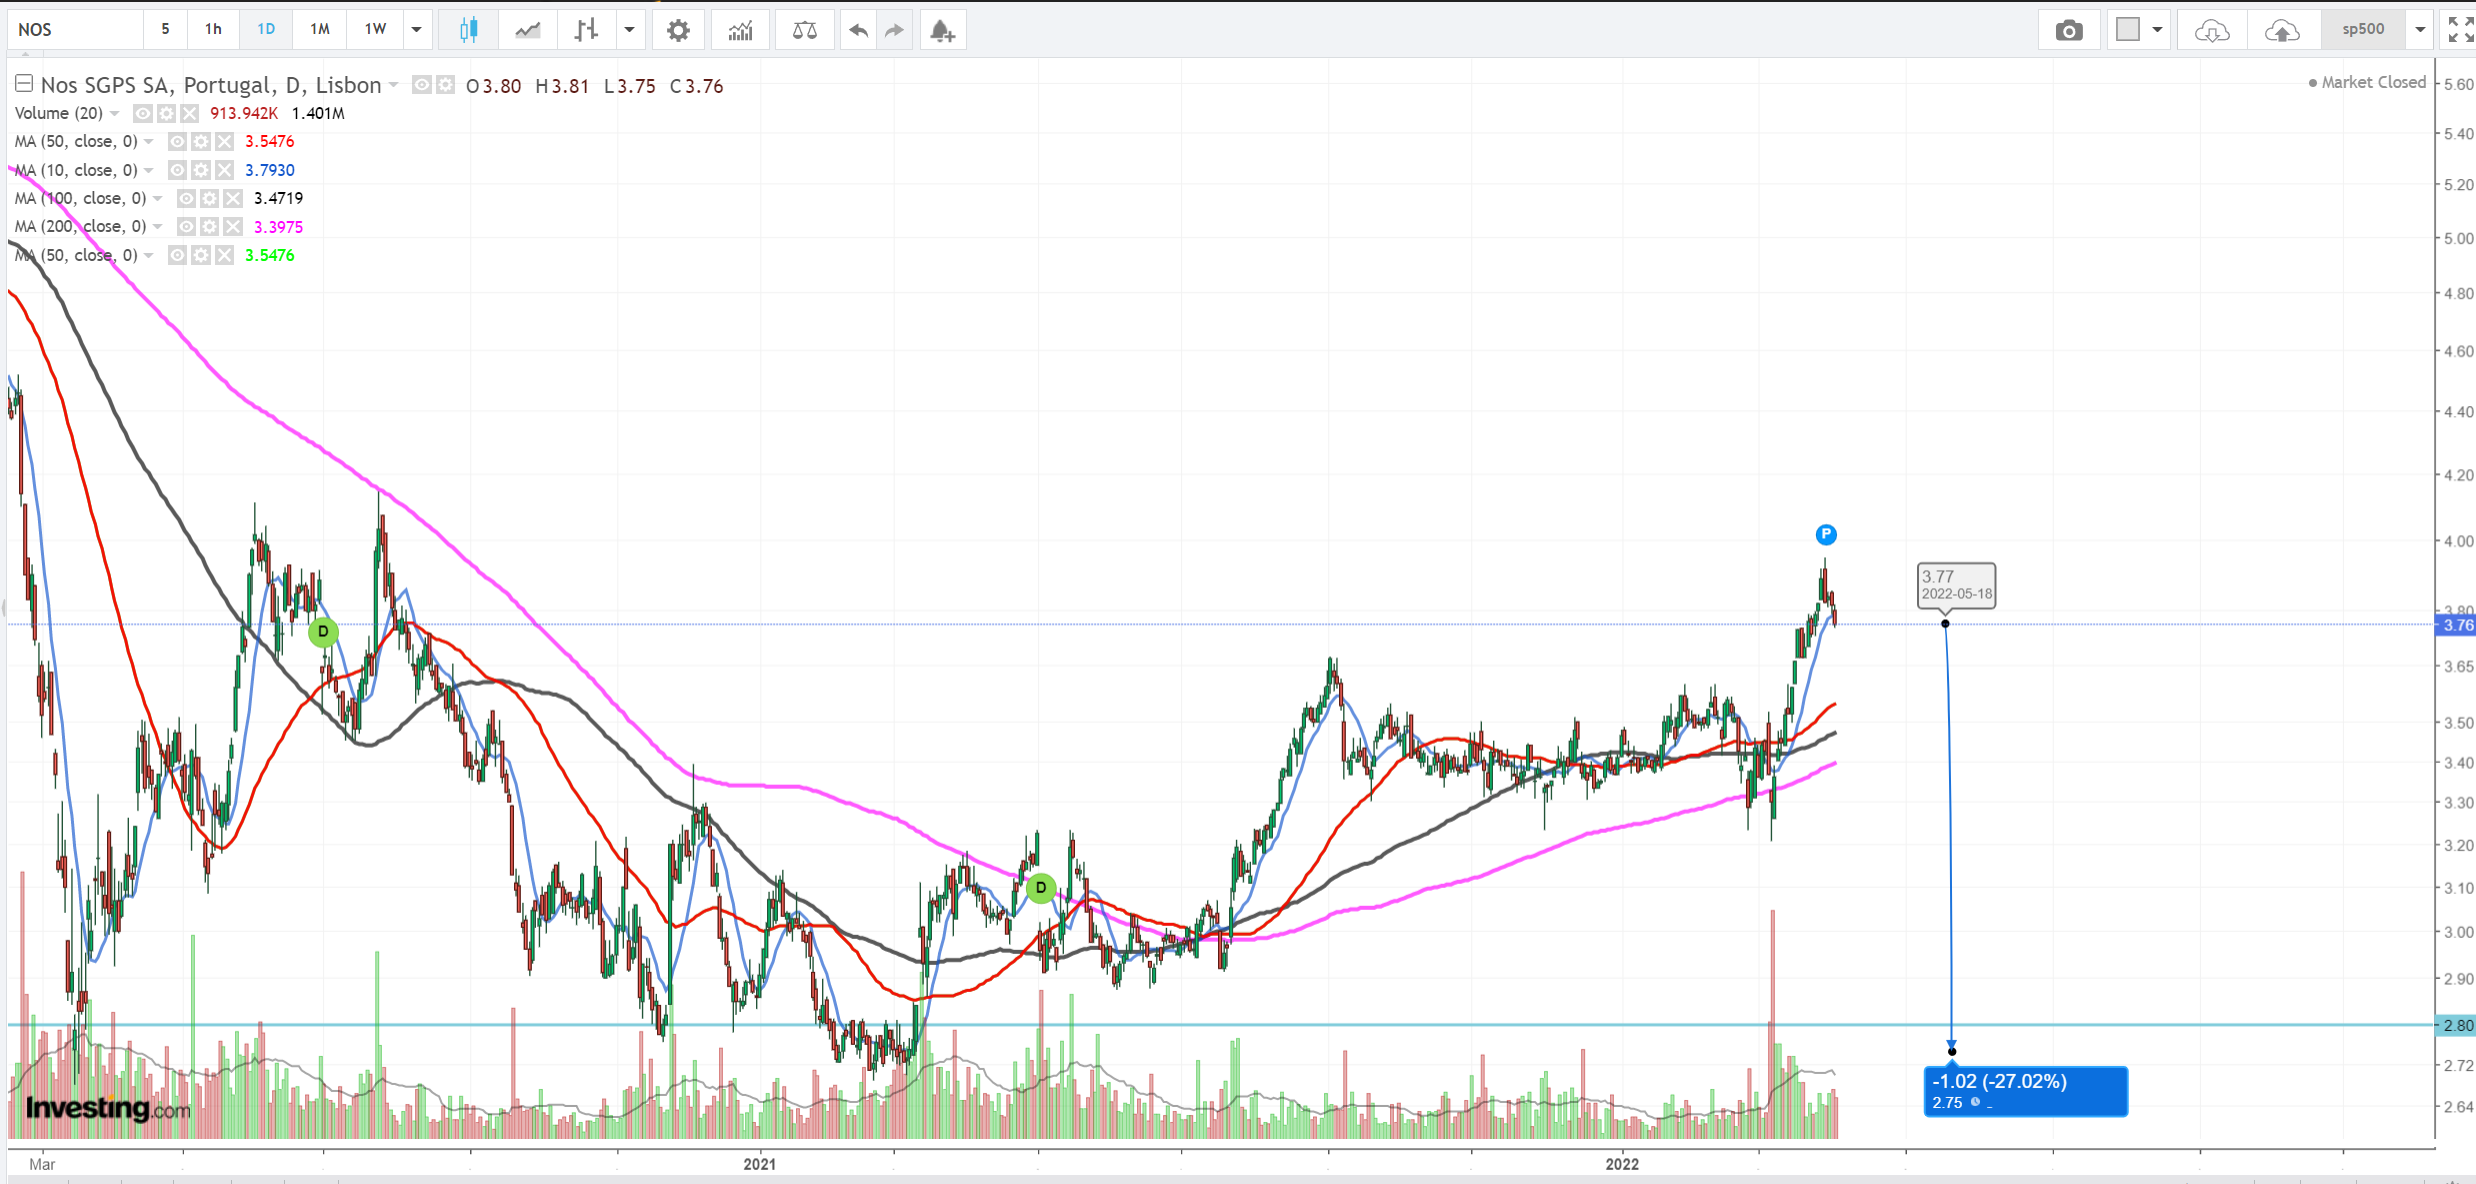The width and height of the screenshot is (2476, 1184).
Task: Open the chart properties gear
Action: click(x=678, y=30)
